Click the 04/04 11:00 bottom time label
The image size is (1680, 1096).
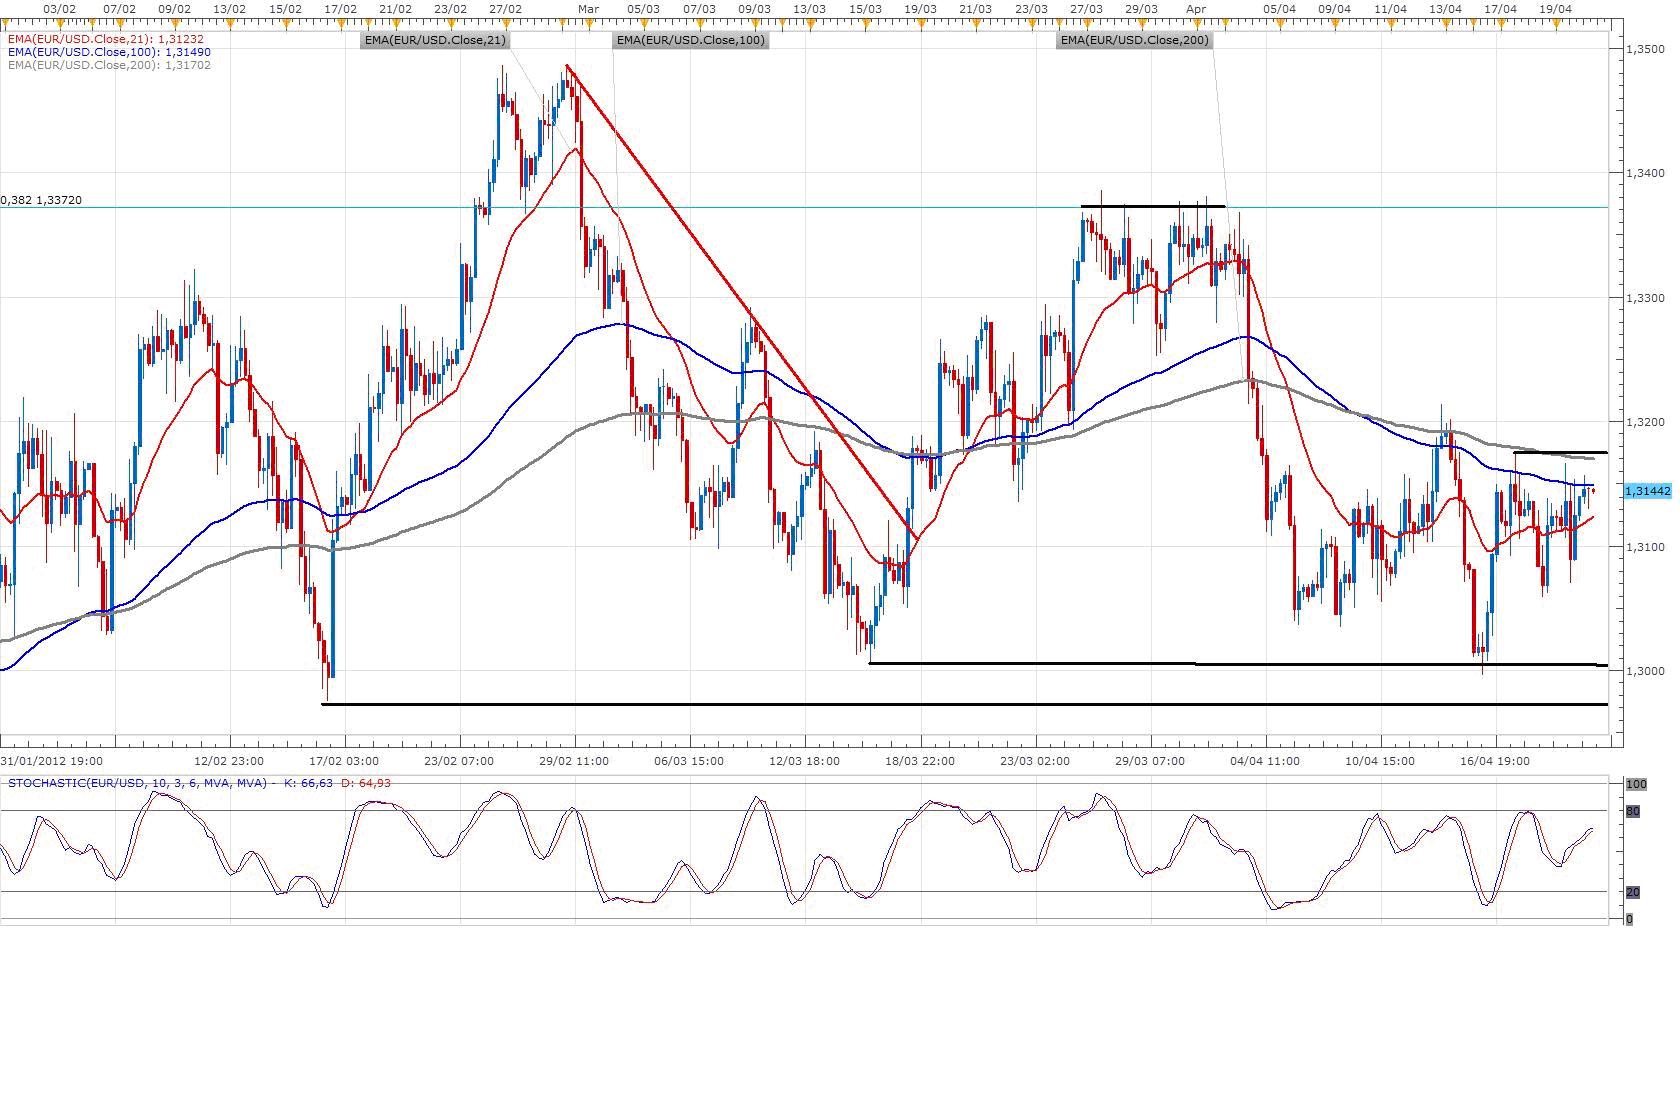[1265, 761]
